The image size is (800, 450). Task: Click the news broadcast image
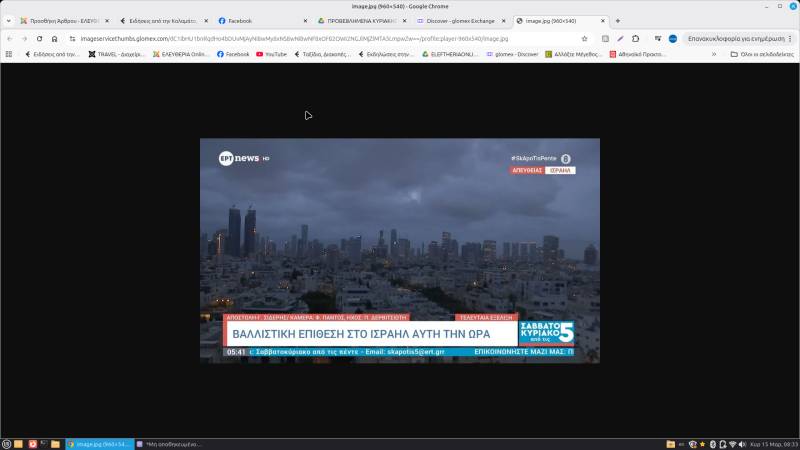click(x=400, y=250)
